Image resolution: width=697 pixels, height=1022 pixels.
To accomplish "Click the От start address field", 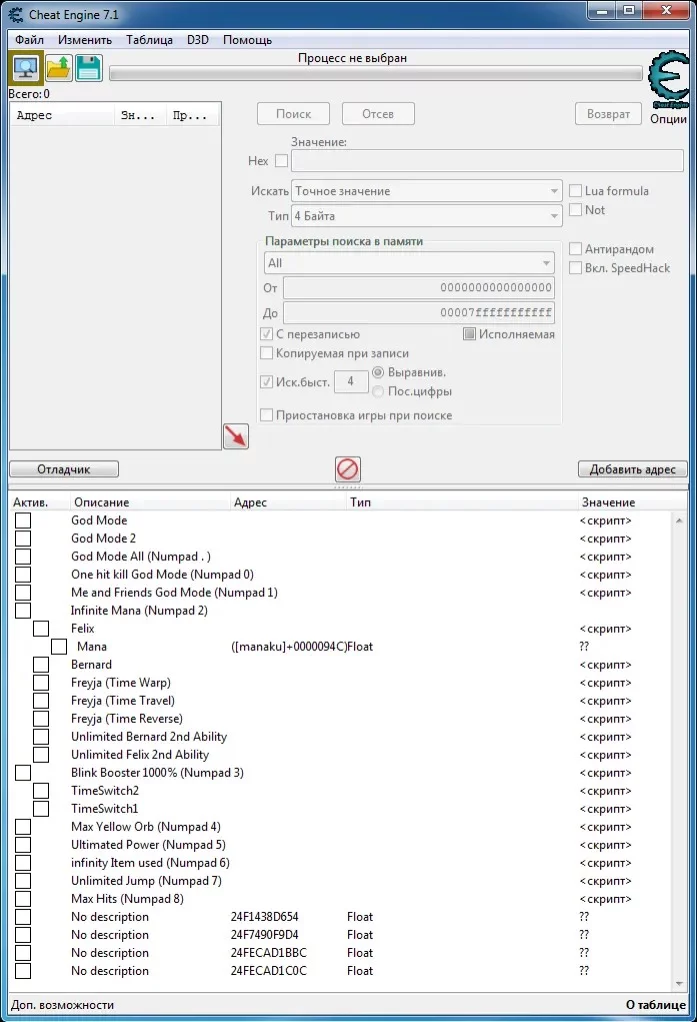I will [419, 287].
